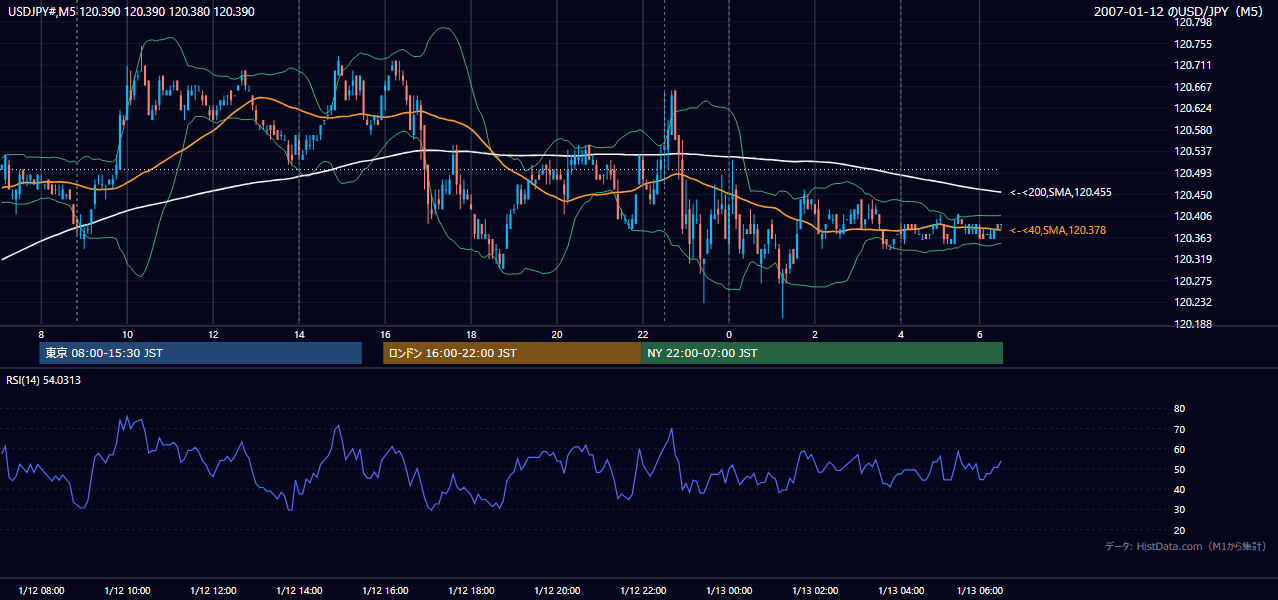Click the 1/12 22:00 time axis label
1278x600 pixels.
(643, 591)
